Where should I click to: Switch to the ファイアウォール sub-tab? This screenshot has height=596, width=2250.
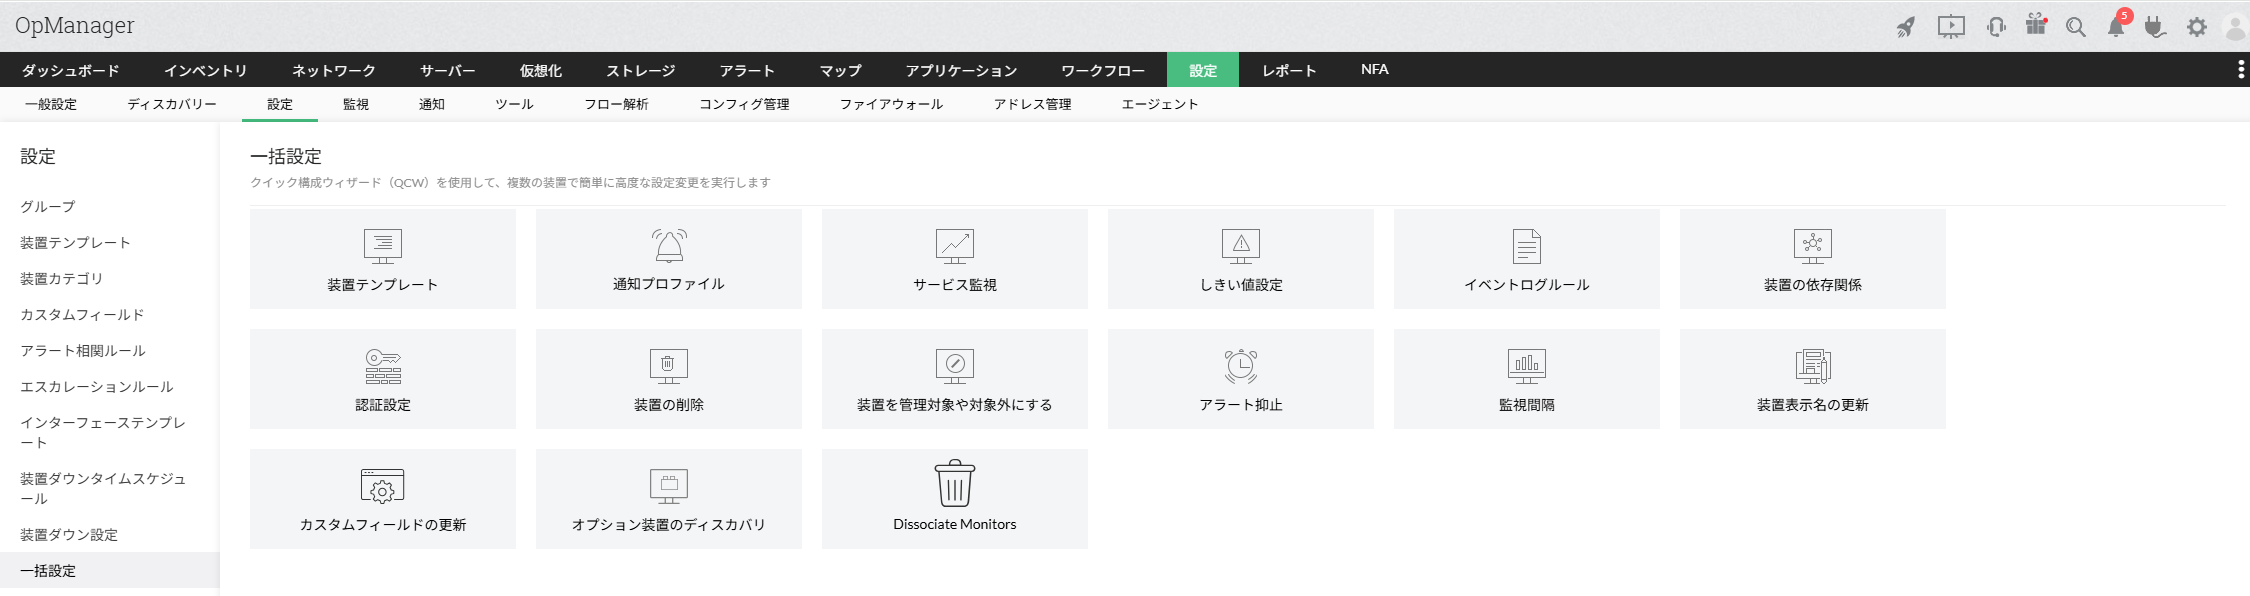(892, 104)
